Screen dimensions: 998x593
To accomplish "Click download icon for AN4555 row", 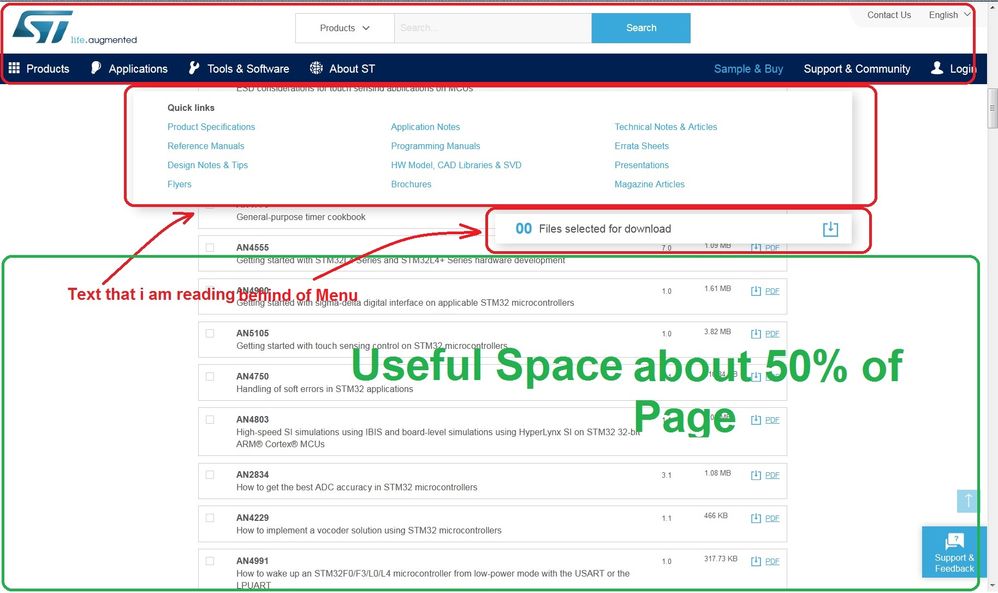I will pyautogui.click(x=756, y=248).
